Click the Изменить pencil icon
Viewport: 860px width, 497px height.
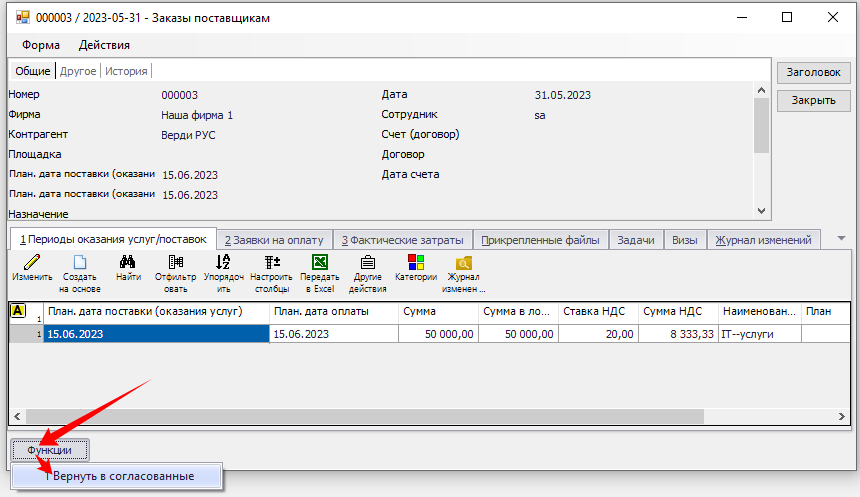click(x=32, y=264)
